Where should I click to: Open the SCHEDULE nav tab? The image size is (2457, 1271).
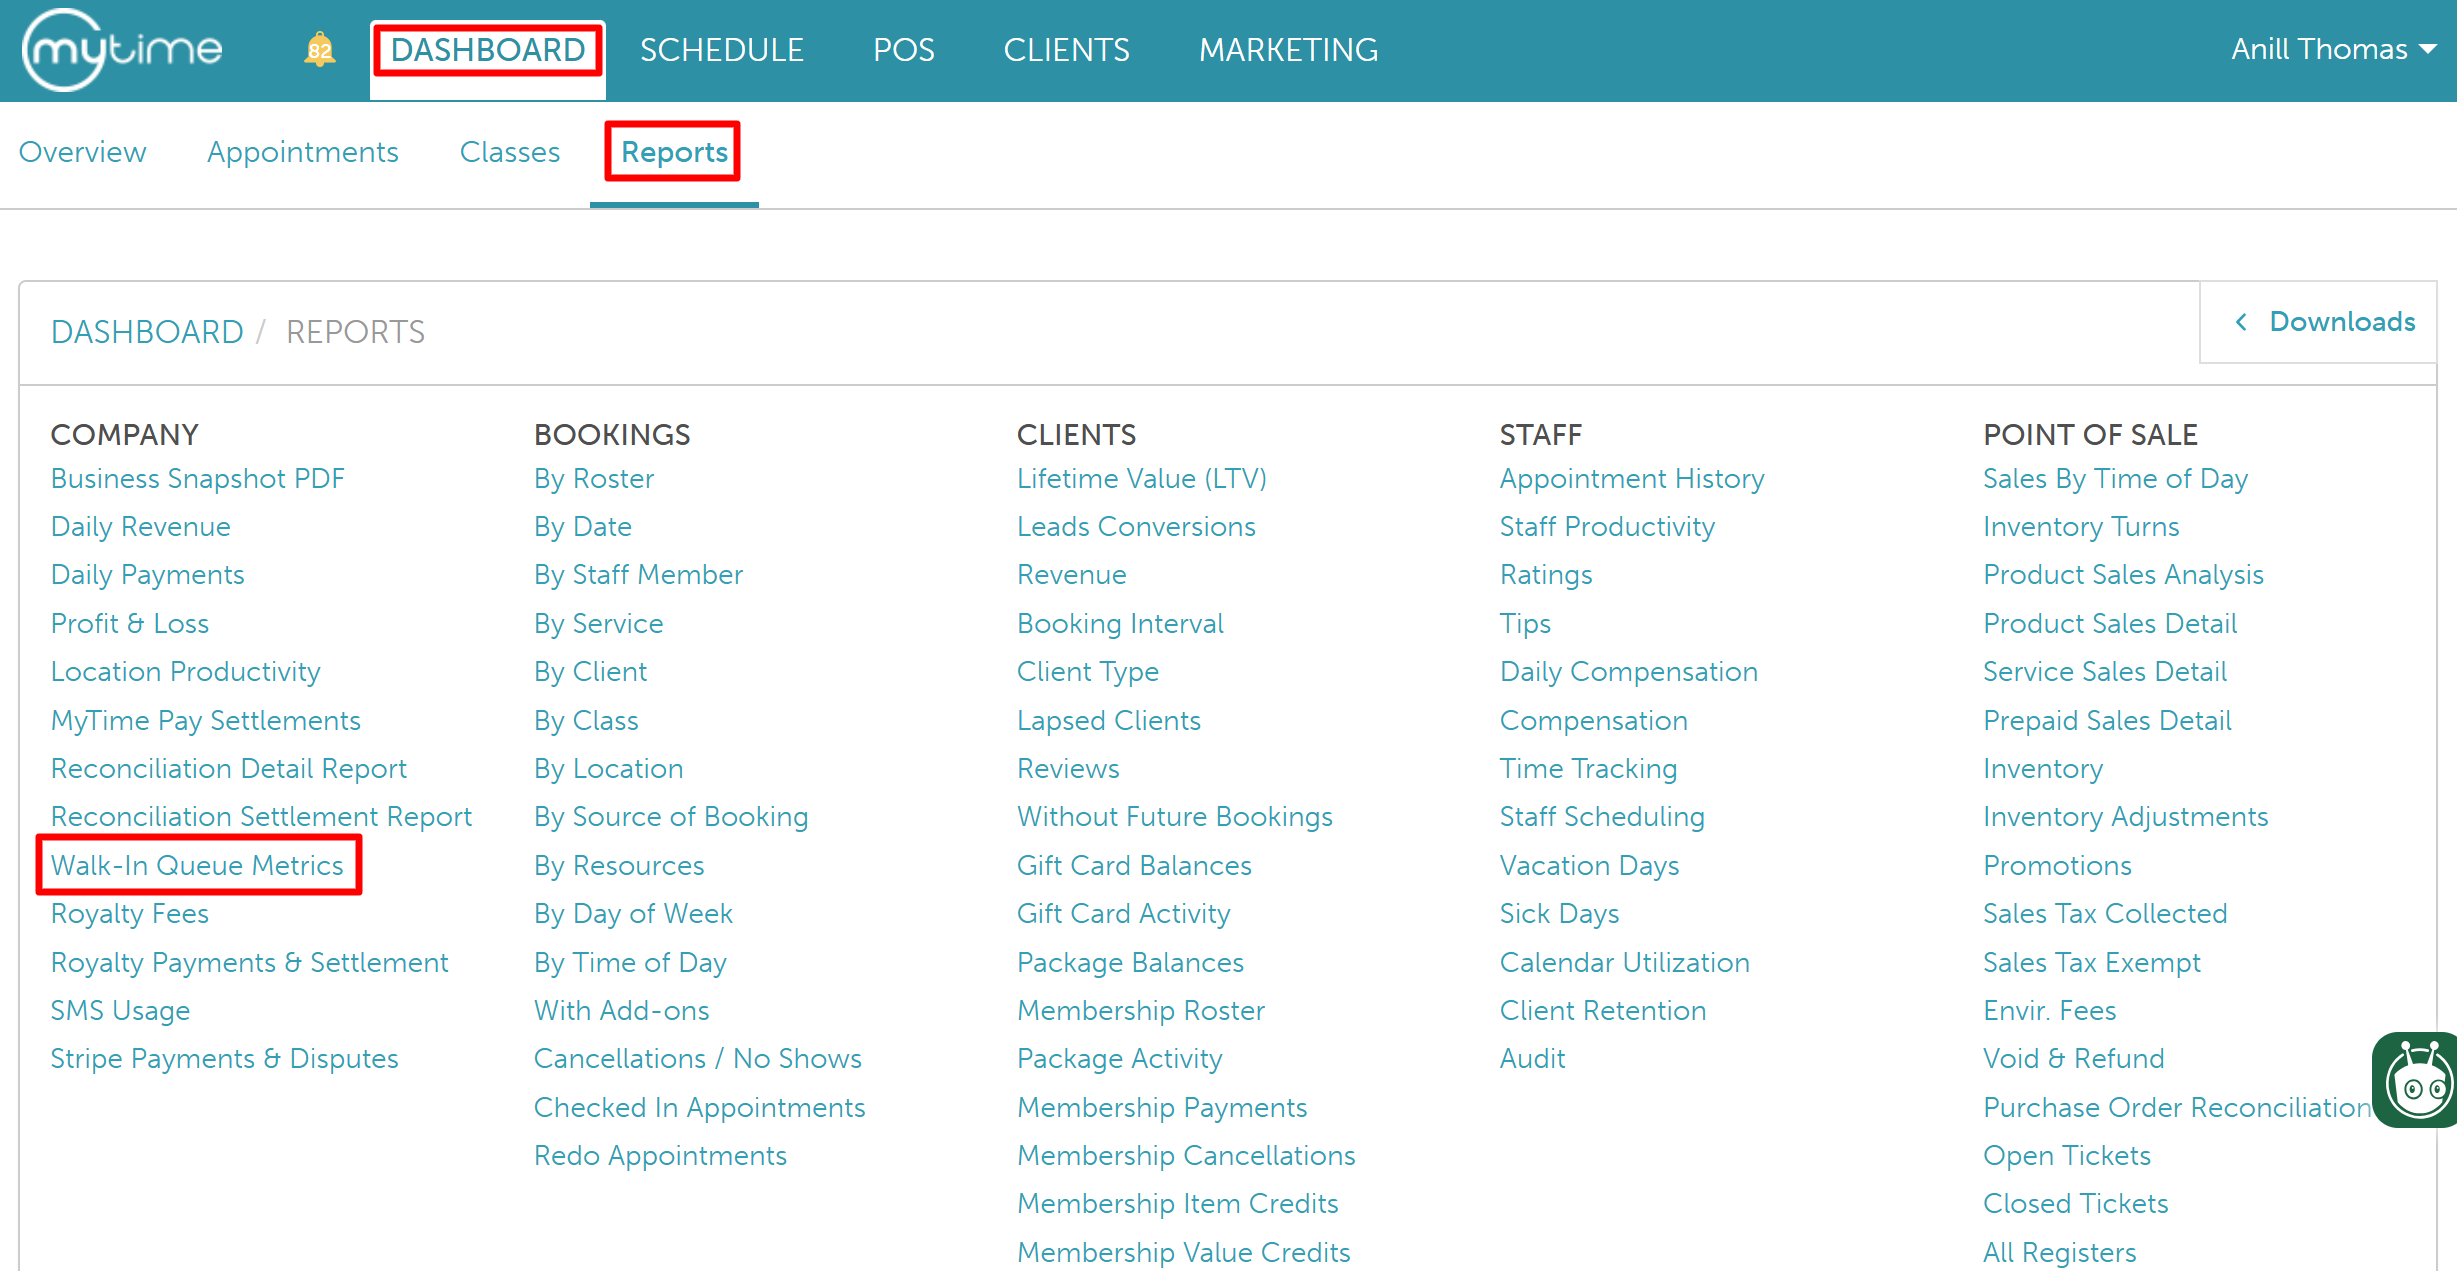pyautogui.click(x=721, y=50)
